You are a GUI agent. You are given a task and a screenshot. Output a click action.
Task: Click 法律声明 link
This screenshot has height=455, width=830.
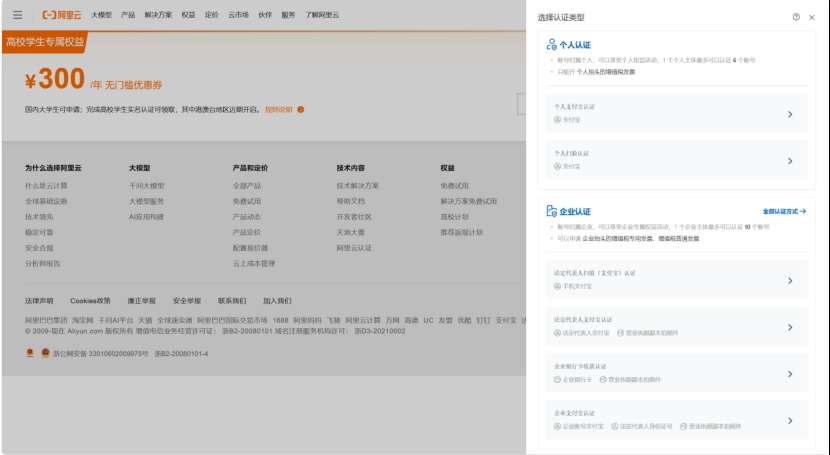pos(39,301)
